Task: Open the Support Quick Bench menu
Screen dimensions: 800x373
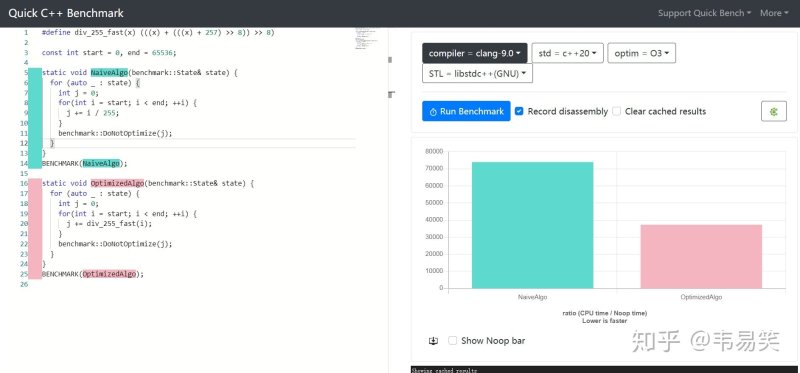Action: coord(704,13)
